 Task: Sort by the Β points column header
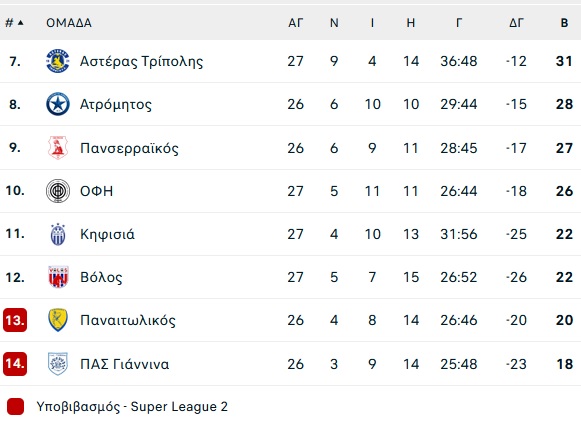point(564,23)
